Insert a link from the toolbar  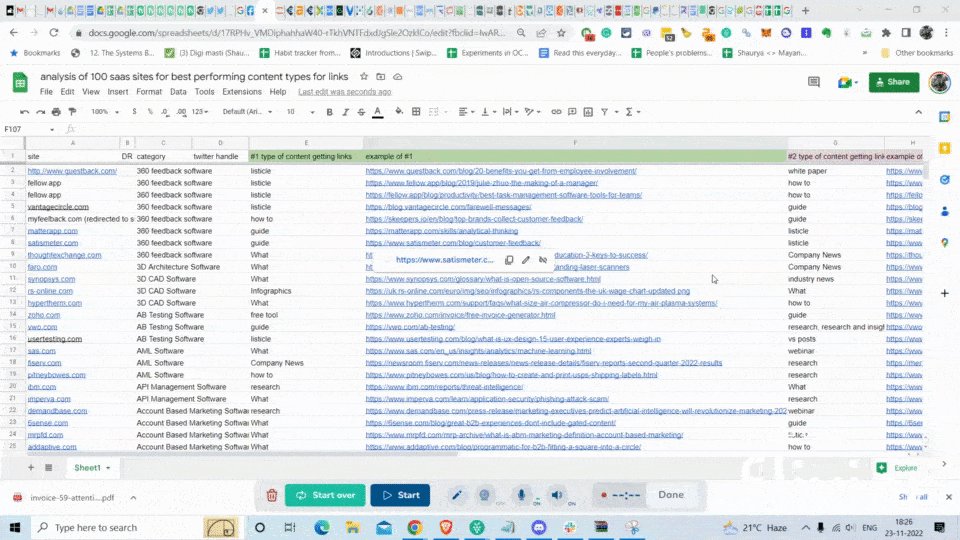click(556, 112)
